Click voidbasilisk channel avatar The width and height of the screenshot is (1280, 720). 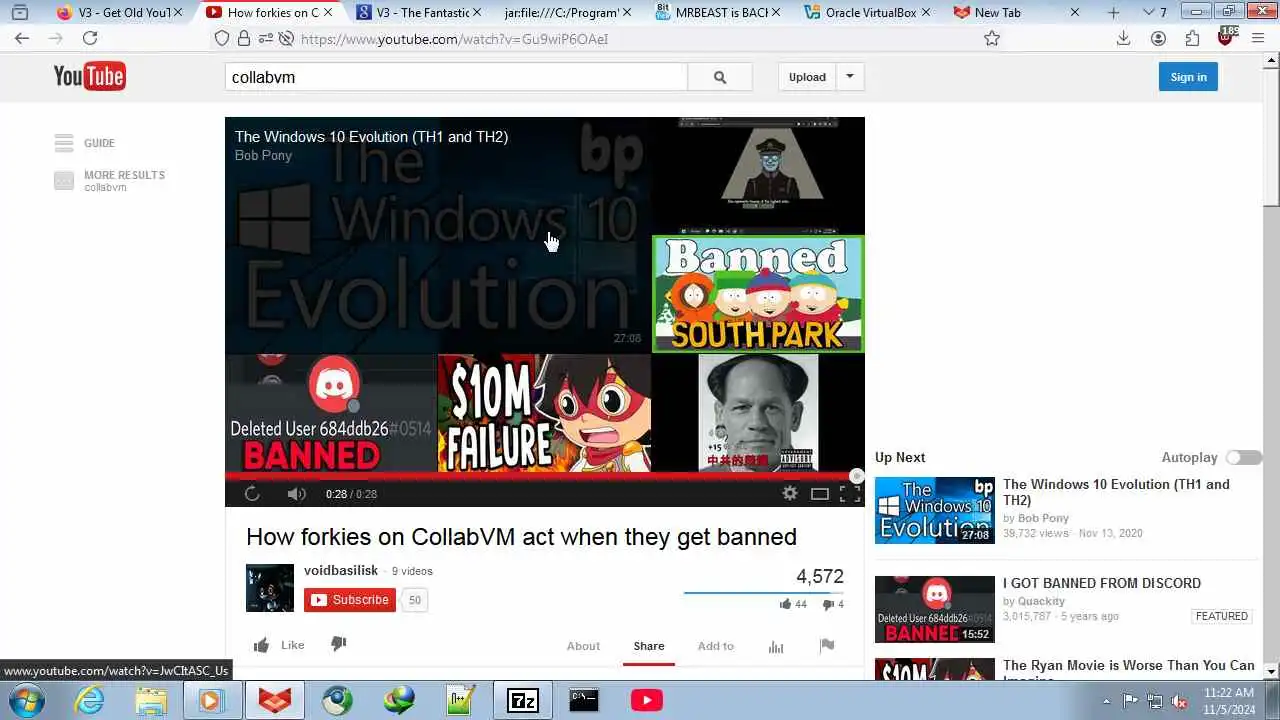[270, 588]
